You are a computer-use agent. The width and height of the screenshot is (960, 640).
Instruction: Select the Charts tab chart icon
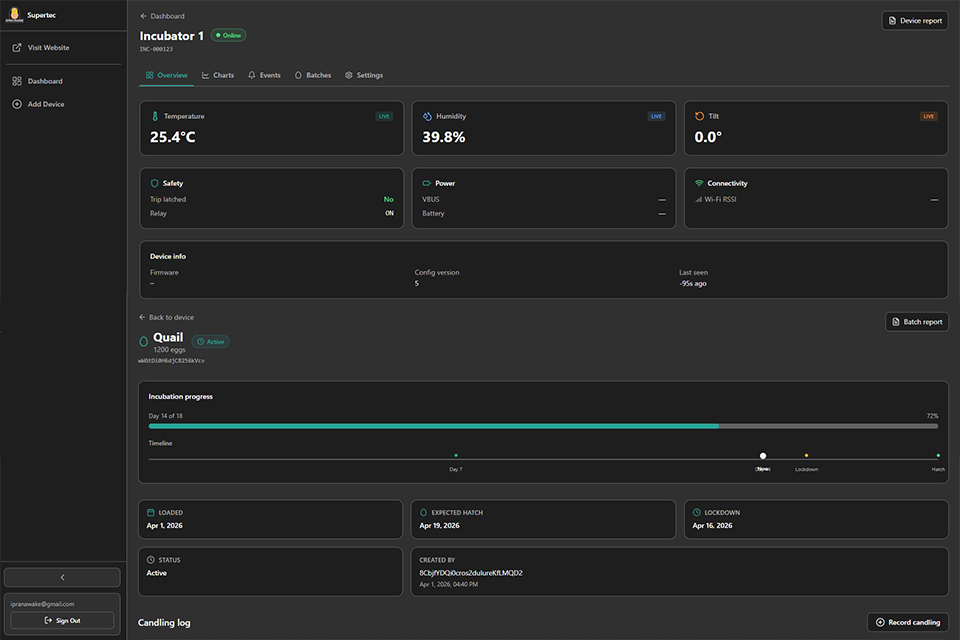click(204, 74)
